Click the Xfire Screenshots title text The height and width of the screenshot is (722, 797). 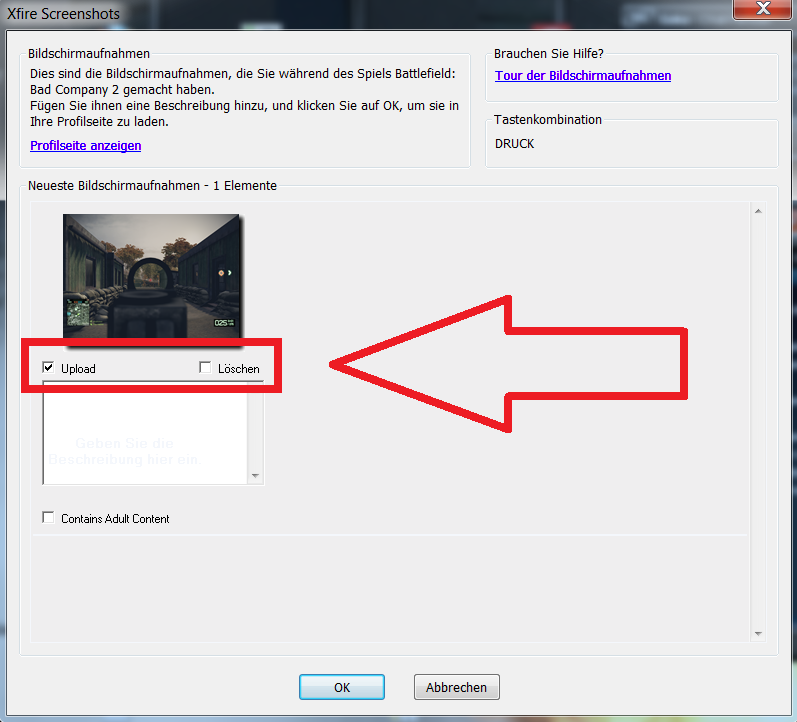click(x=64, y=14)
